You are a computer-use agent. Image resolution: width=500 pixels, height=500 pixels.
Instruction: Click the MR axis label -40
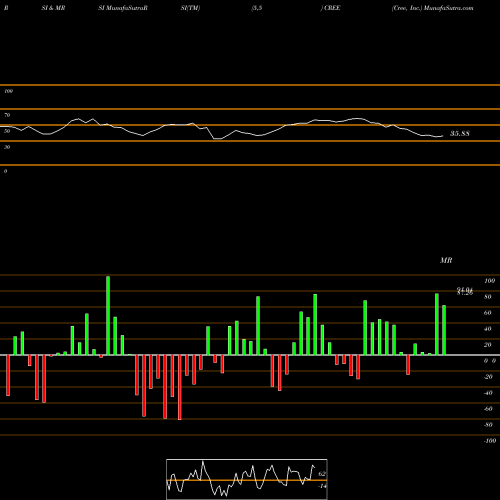click(488, 393)
